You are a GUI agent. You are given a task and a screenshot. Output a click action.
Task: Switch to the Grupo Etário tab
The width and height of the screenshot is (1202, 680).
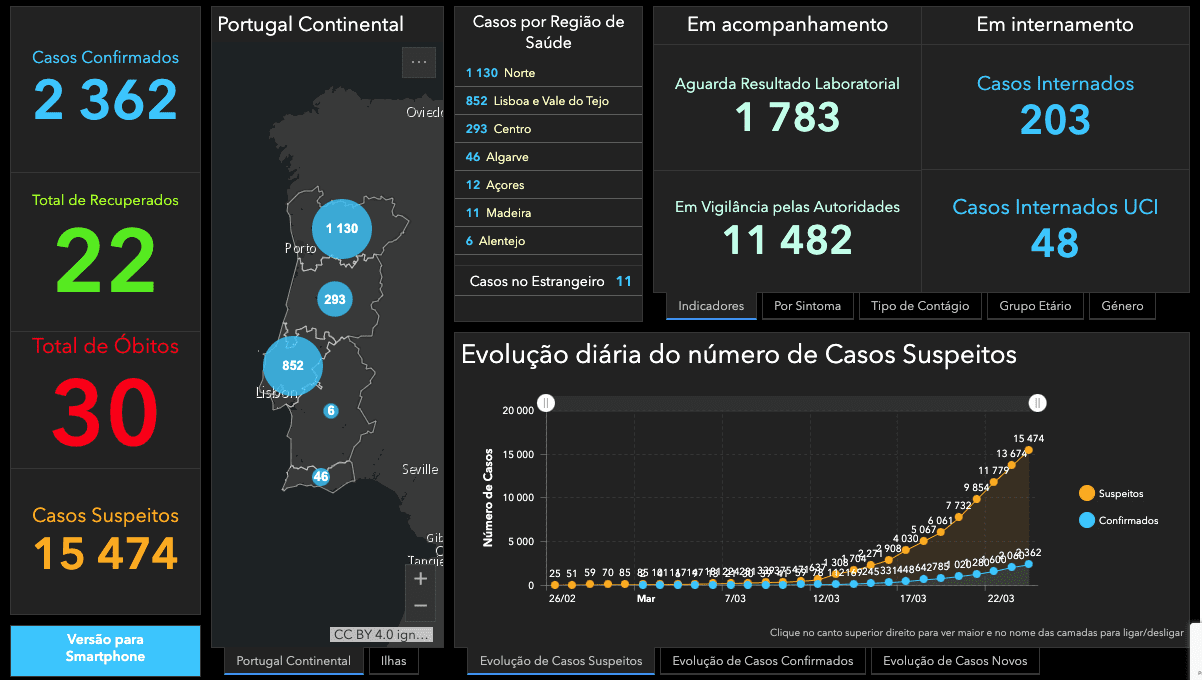tap(1034, 306)
